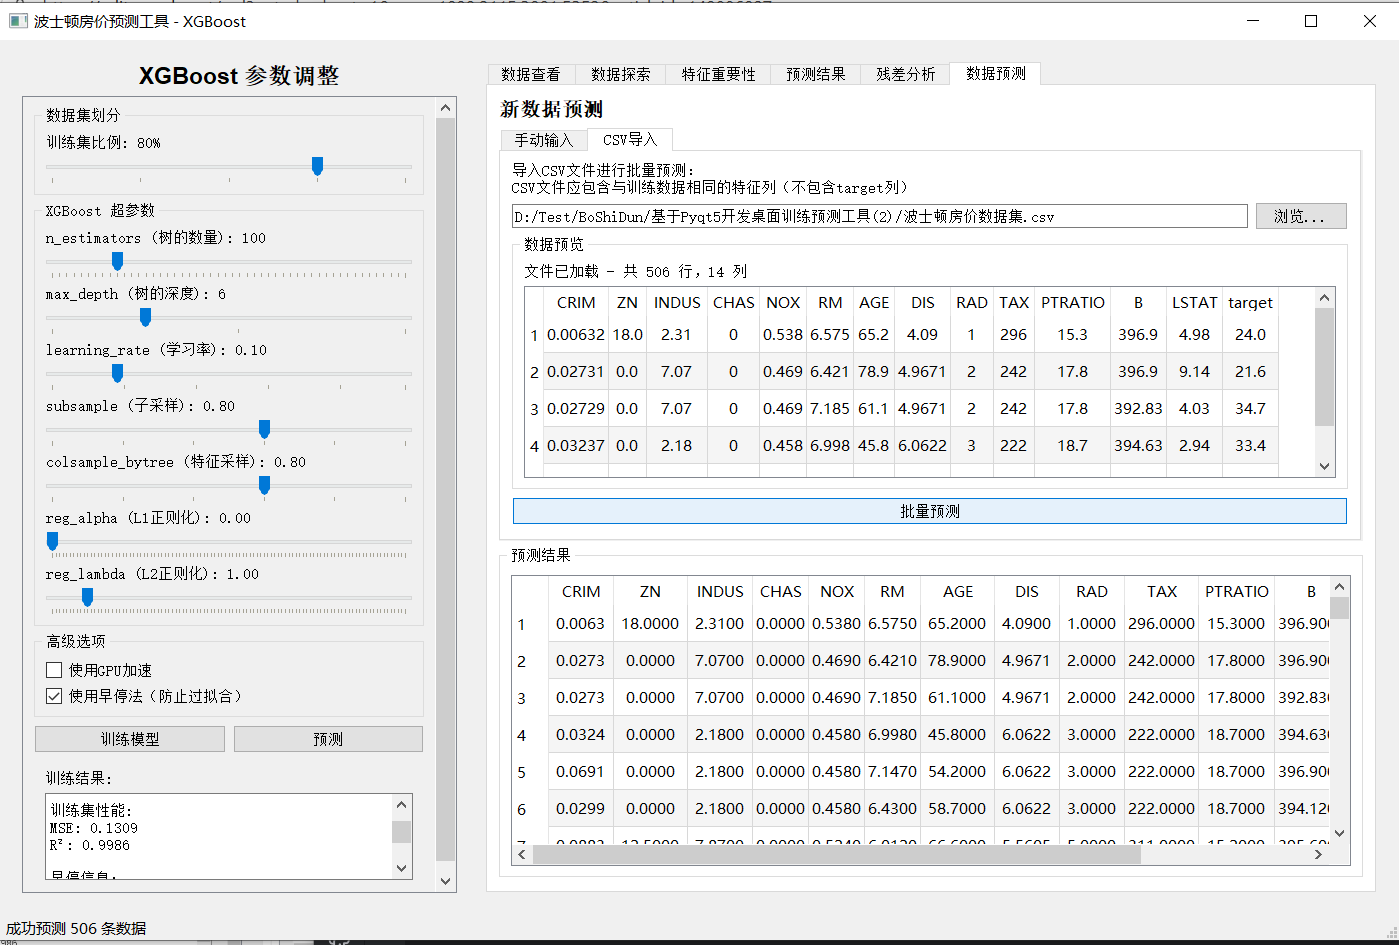The width and height of the screenshot is (1399, 945).
Task: Click row header 4 in the 数据预览 table
Action: [534, 446]
